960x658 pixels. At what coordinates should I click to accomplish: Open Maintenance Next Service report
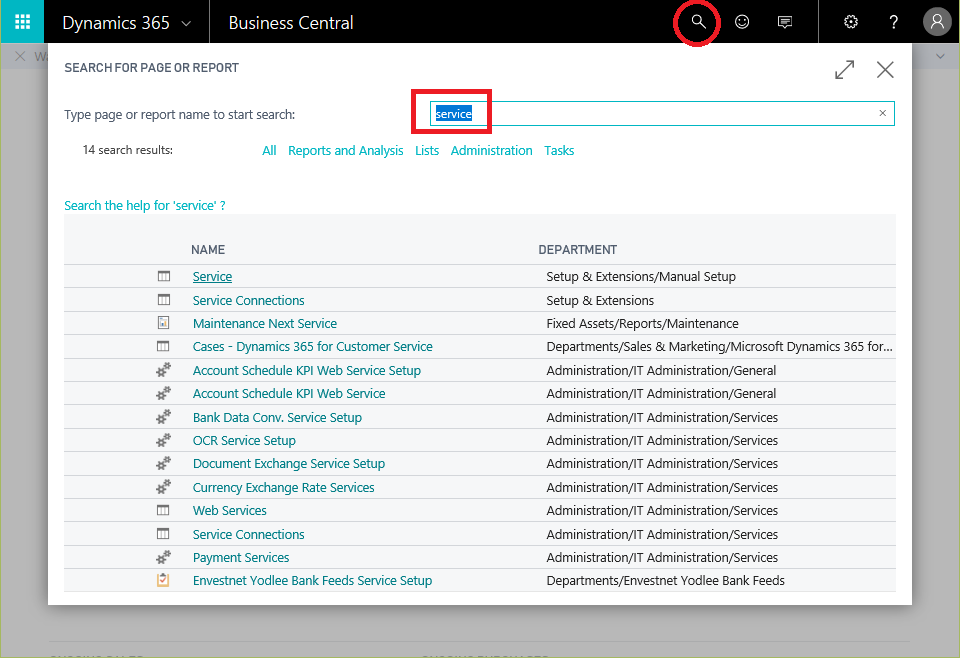click(264, 323)
